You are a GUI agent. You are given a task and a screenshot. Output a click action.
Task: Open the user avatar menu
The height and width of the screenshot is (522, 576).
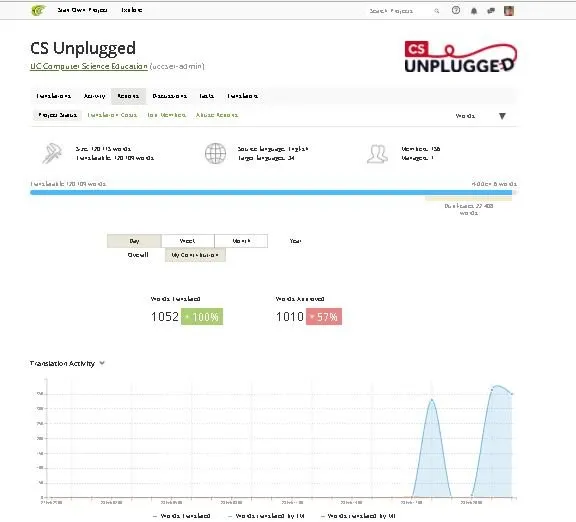click(509, 11)
